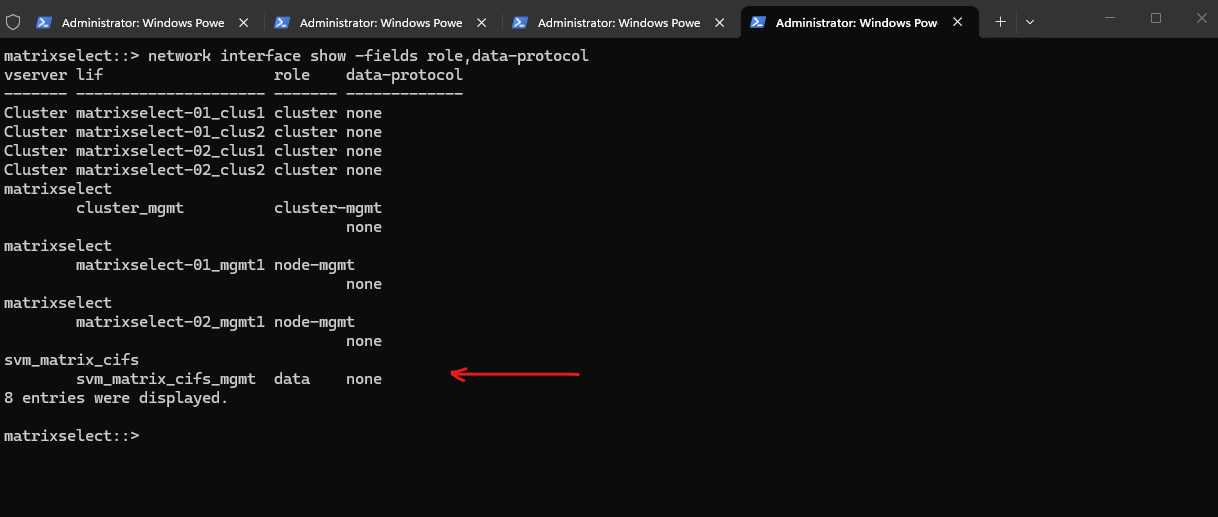
Task: Open a new tab with the plus button
Action: (x=1000, y=22)
